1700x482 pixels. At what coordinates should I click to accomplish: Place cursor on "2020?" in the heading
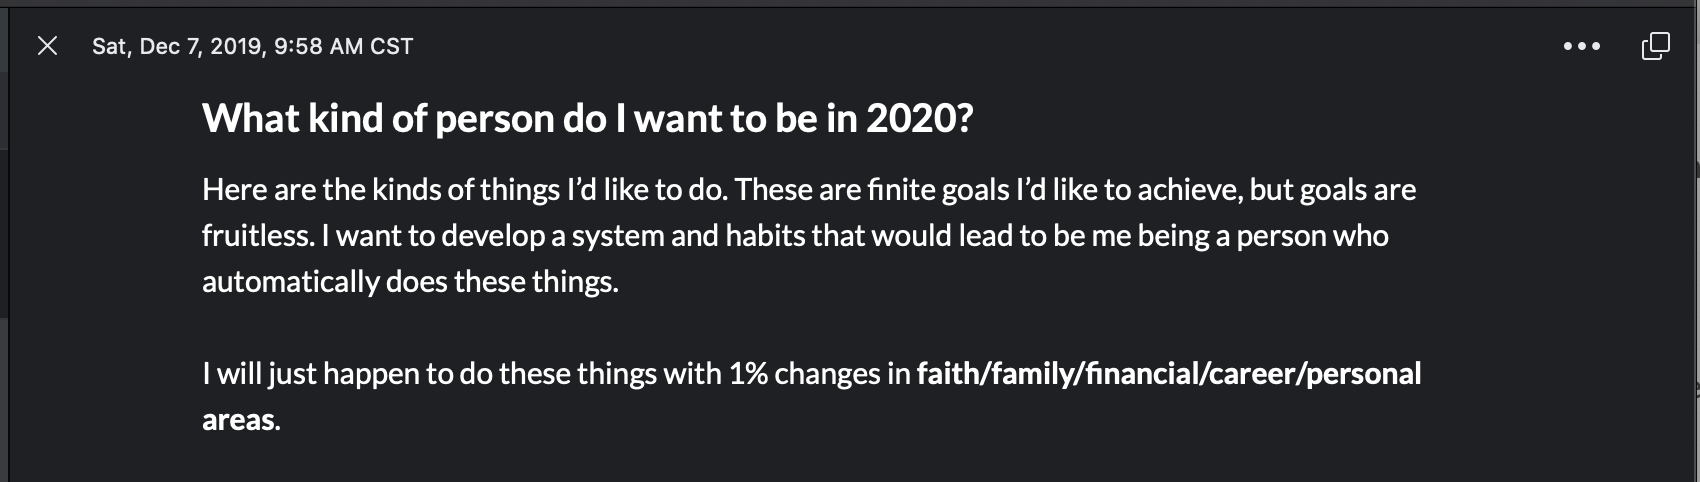tap(919, 119)
